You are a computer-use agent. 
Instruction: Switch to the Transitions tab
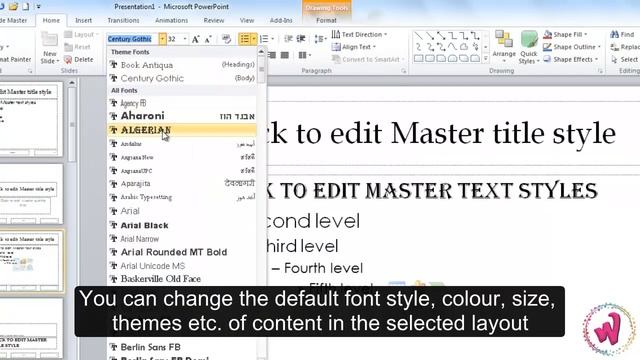(x=123, y=20)
